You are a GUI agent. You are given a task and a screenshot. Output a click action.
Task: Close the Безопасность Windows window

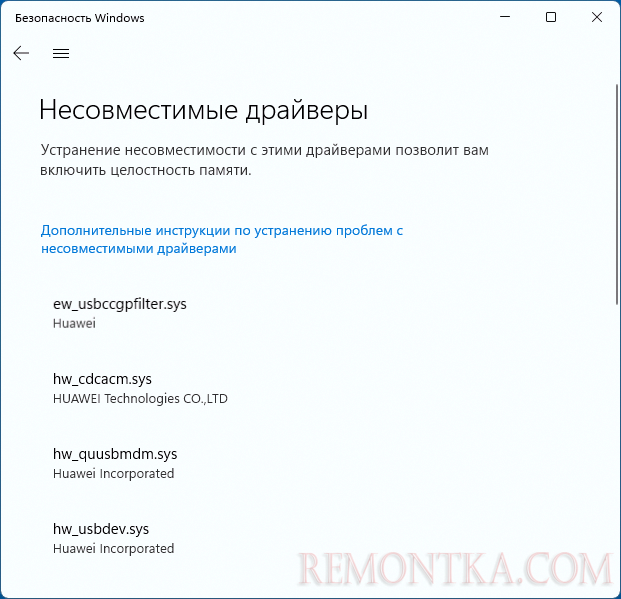click(x=596, y=17)
